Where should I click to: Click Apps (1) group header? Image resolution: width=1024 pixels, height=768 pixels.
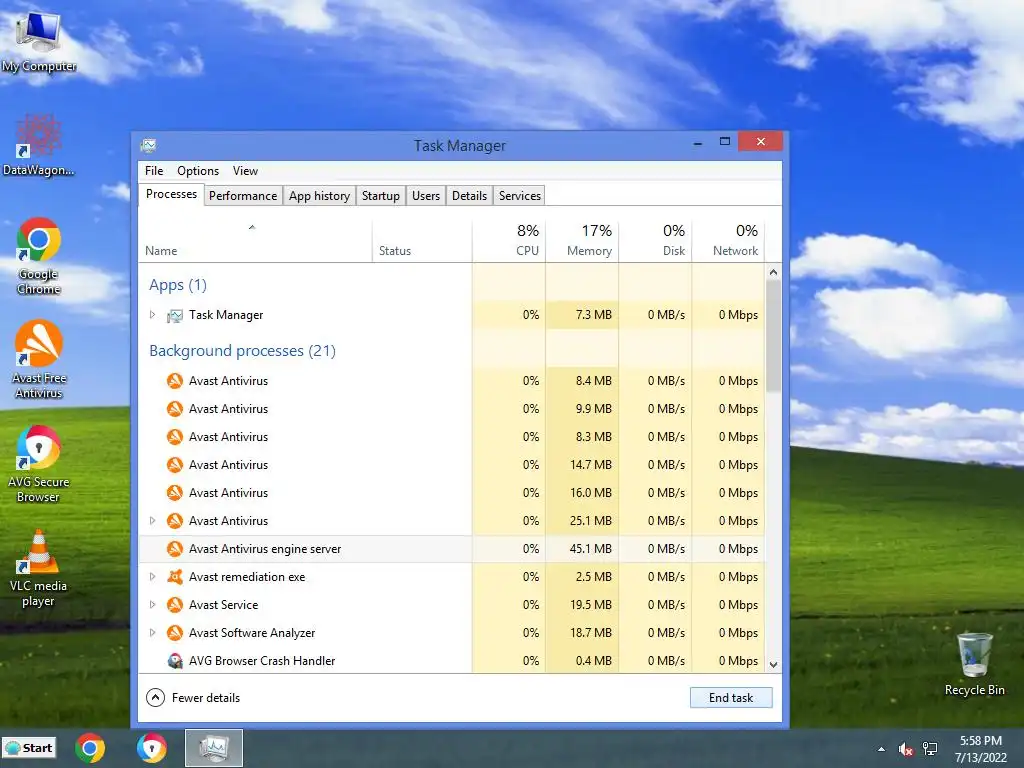coord(178,285)
